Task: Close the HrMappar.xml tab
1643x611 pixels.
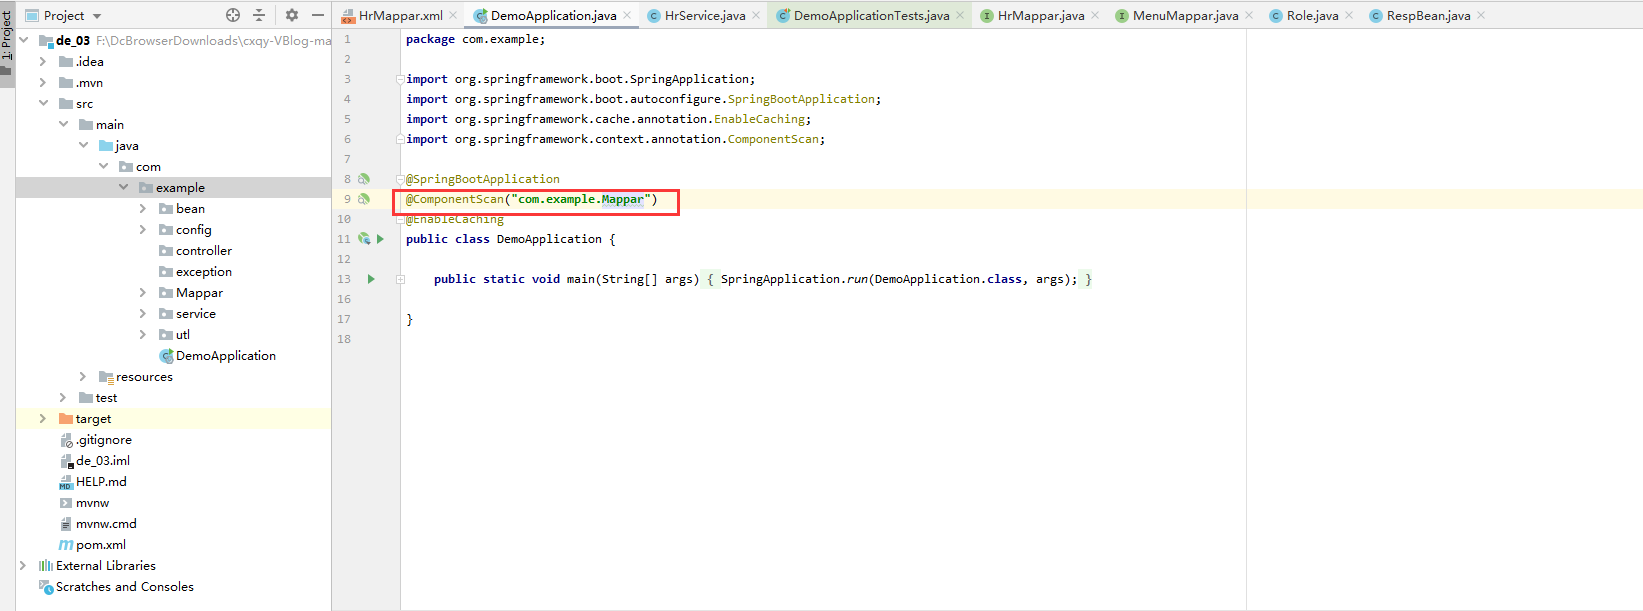Action: [x=453, y=15]
